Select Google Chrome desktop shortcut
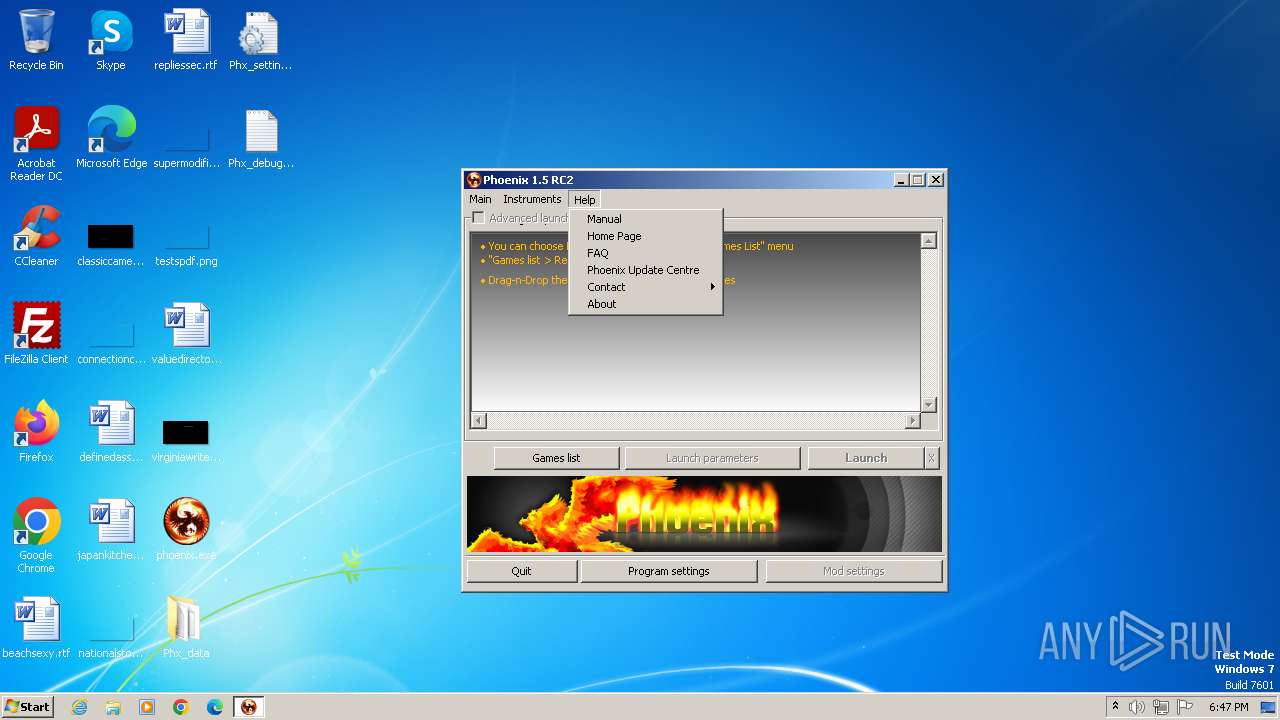 click(x=36, y=535)
